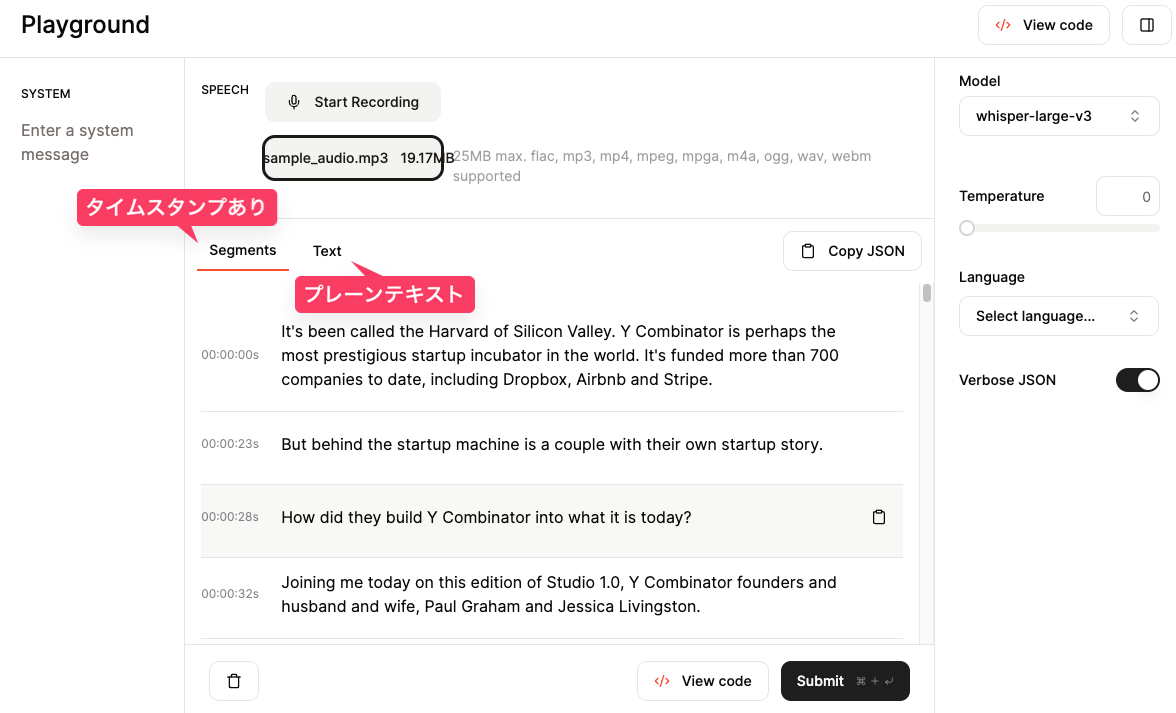1176x713 pixels.
Task: Click the code icon in top View code
Action: [1003, 25]
